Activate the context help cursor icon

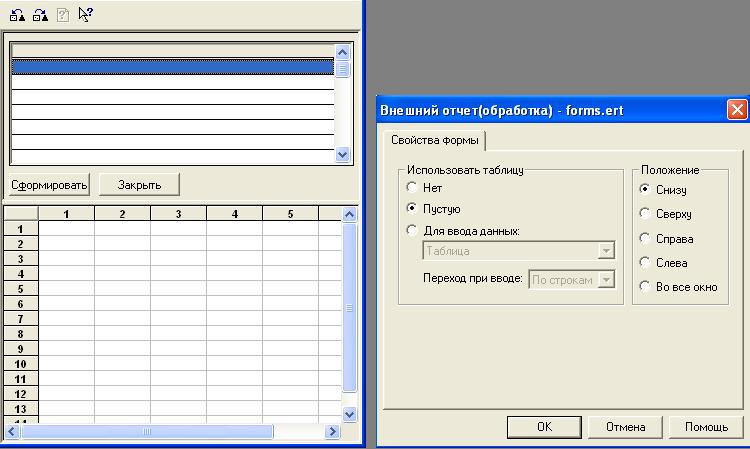(84, 14)
